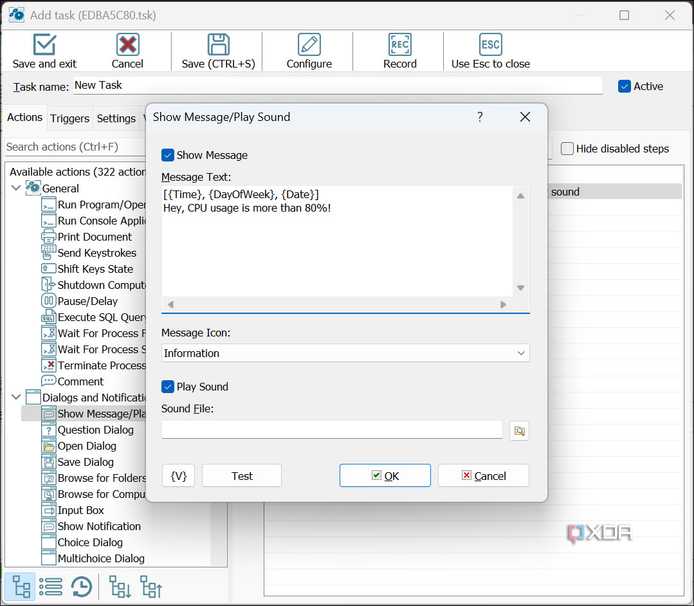Collapse the Dialogs and Notifications group

click(16, 397)
